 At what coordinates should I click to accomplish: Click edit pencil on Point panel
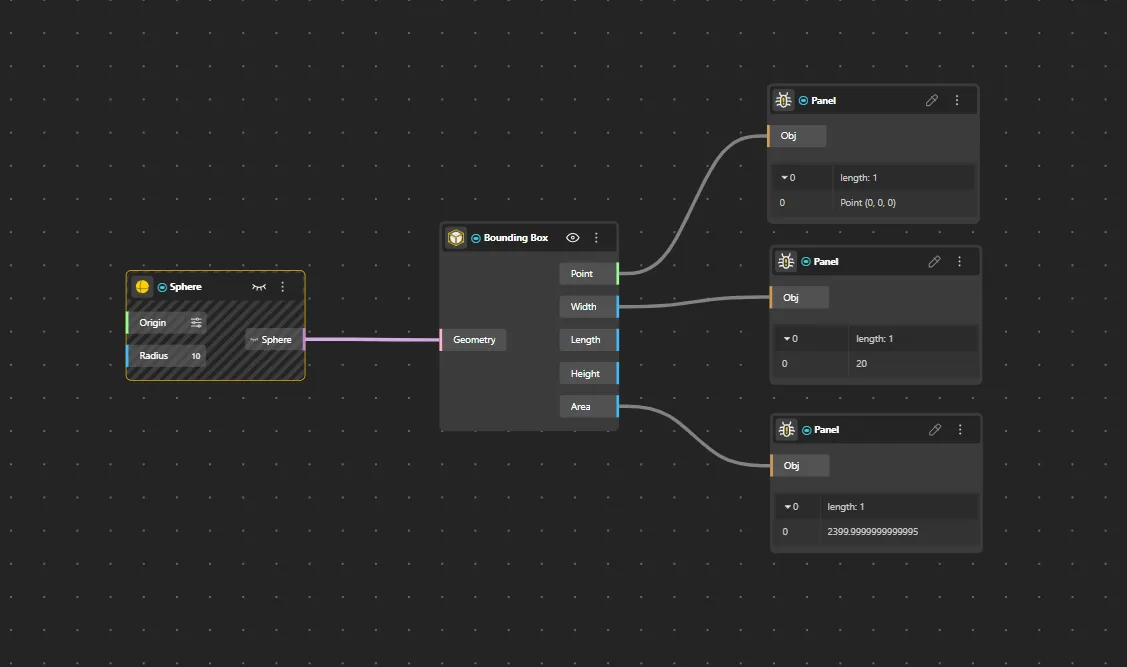932,101
